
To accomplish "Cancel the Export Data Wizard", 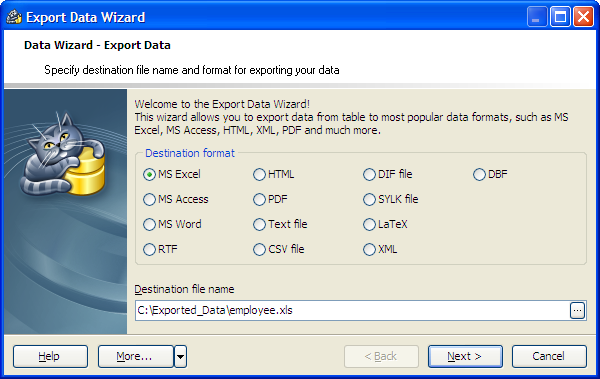I will [549, 356].
